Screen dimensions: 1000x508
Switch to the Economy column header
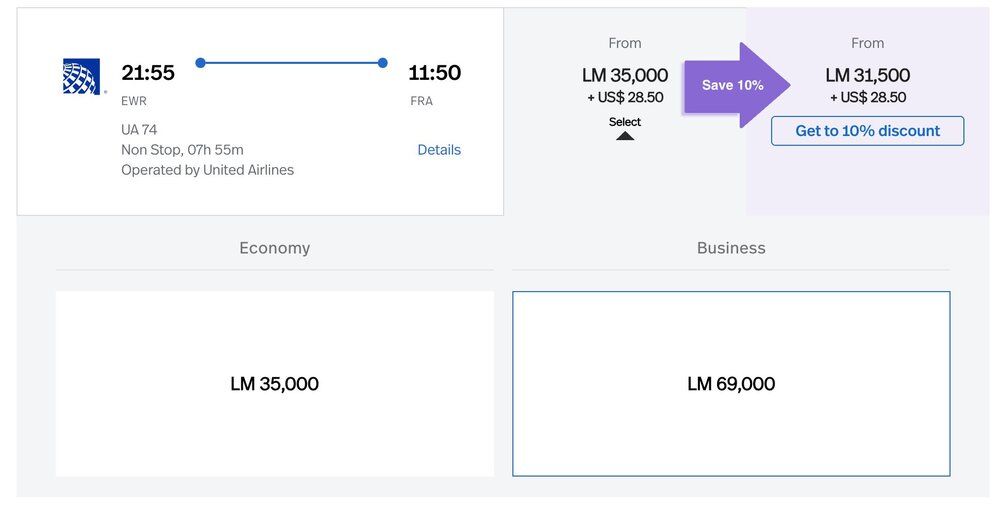tap(274, 248)
